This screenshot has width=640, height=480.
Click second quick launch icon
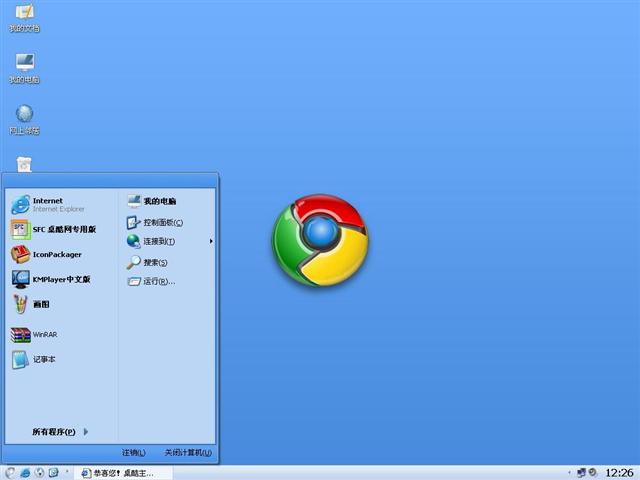(39, 473)
